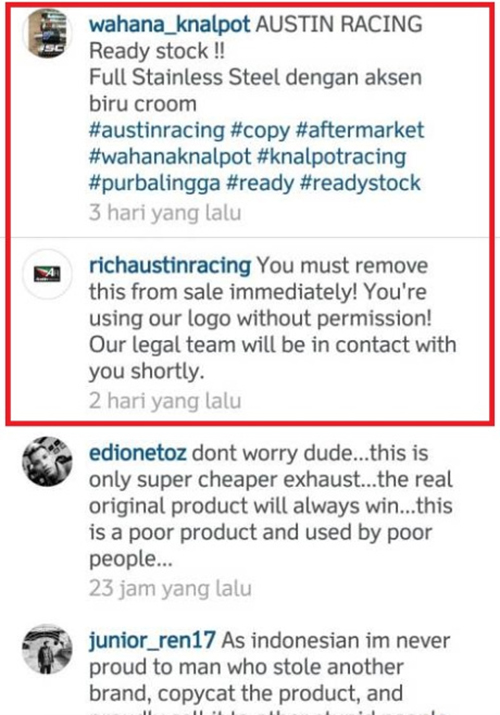
Task: Open junior_ren17 avatar image
Action: point(47,649)
